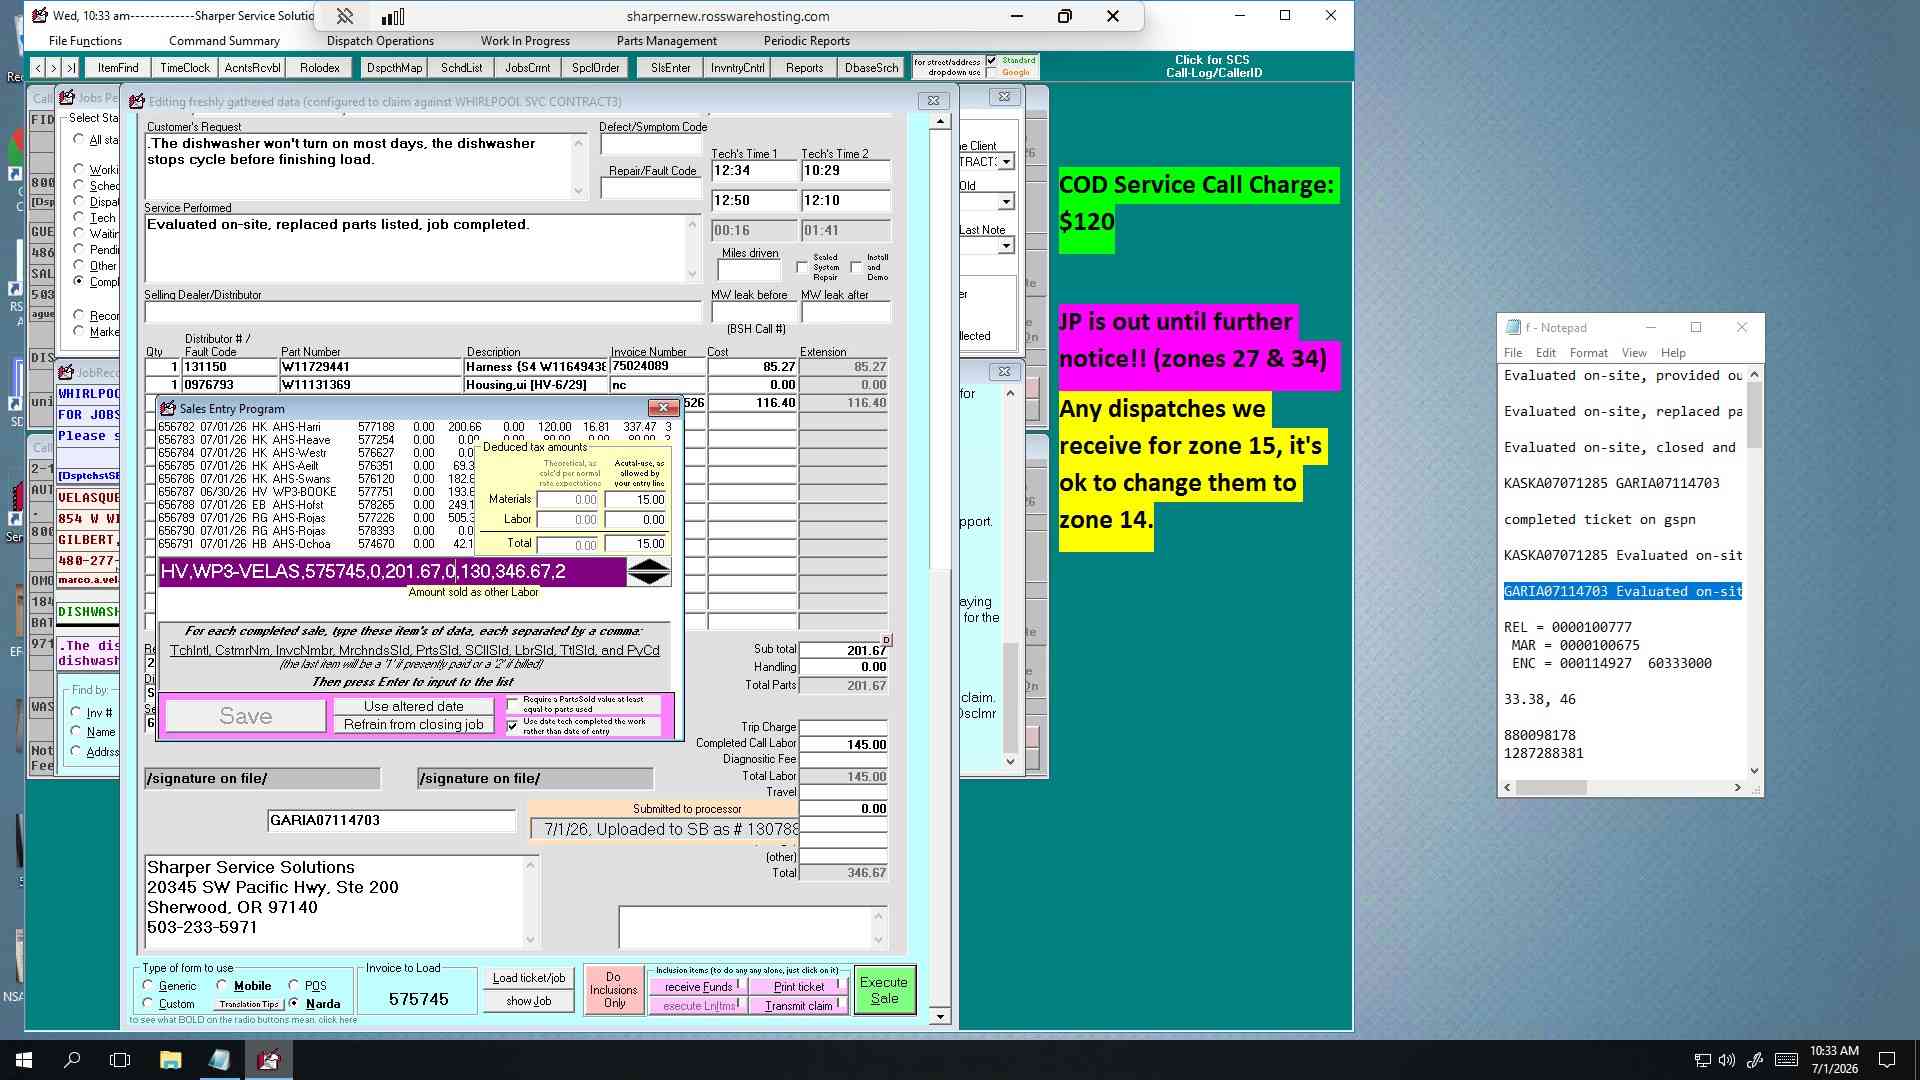Select the Mobile form type radio button

[x=222, y=985]
